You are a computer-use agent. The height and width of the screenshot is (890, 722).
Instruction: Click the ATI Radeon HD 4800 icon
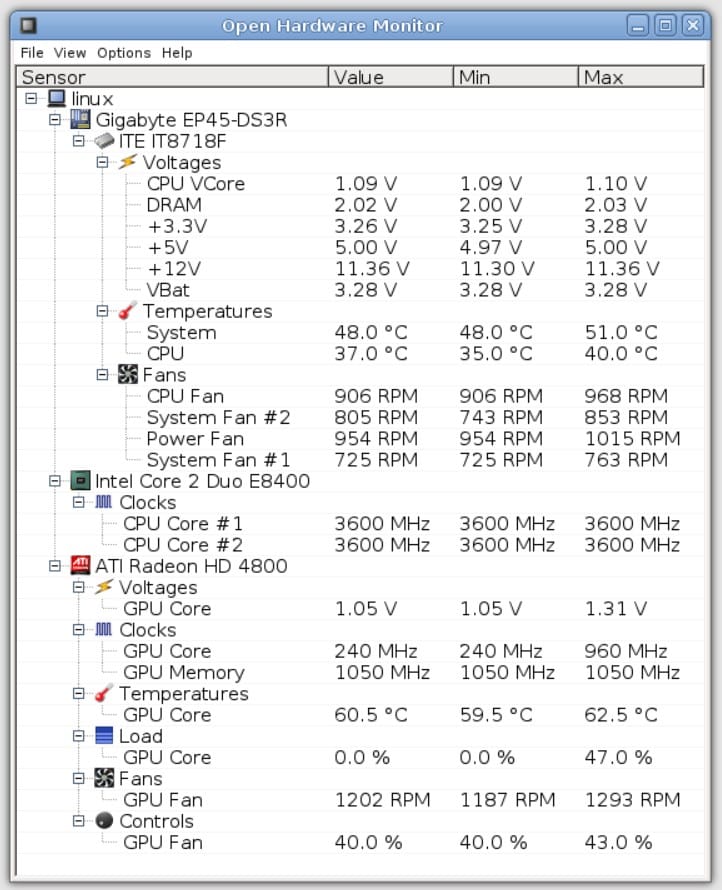coord(80,565)
